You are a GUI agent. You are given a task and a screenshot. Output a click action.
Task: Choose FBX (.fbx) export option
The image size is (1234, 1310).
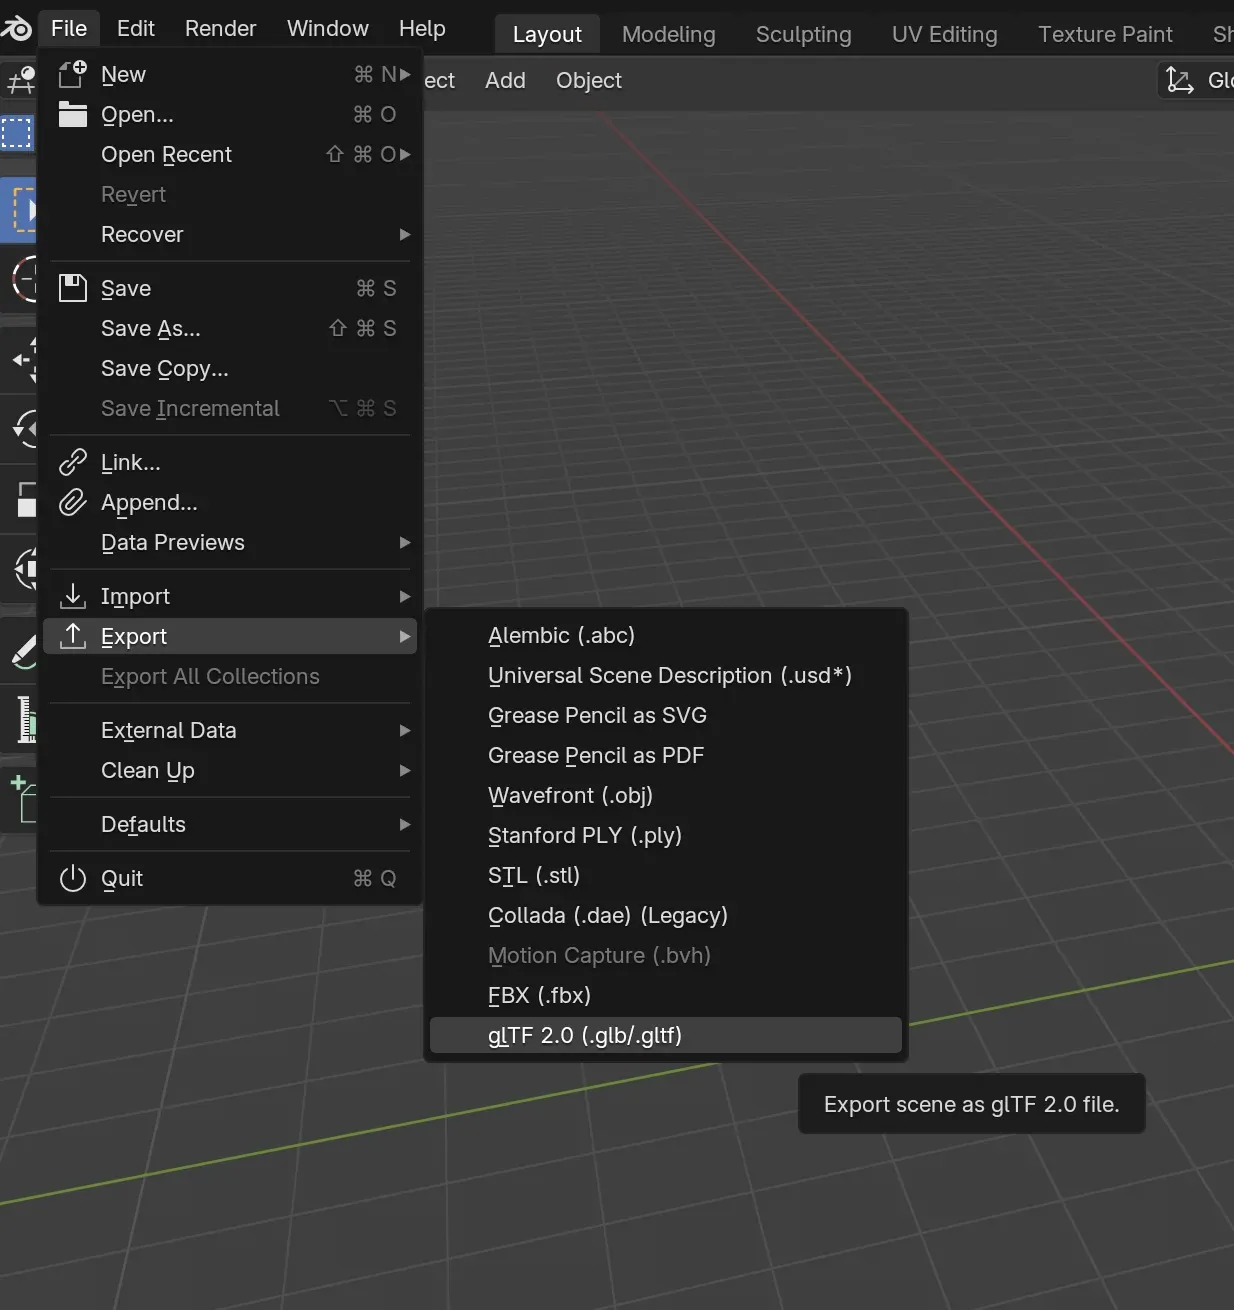(666, 995)
